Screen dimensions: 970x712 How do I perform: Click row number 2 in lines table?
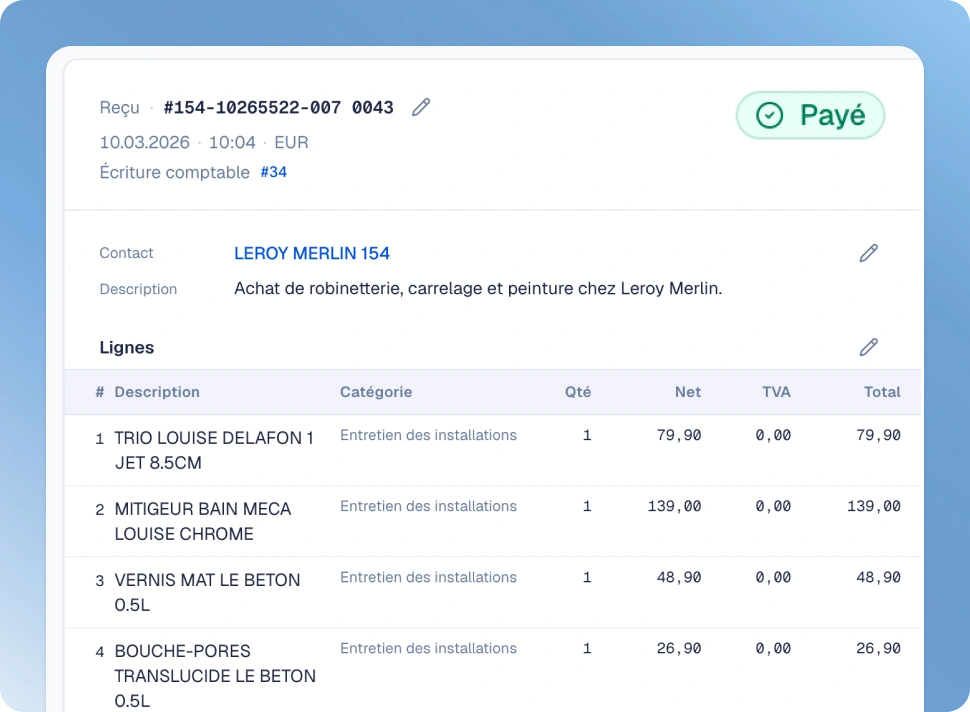pyautogui.click(x=100, y=510)
